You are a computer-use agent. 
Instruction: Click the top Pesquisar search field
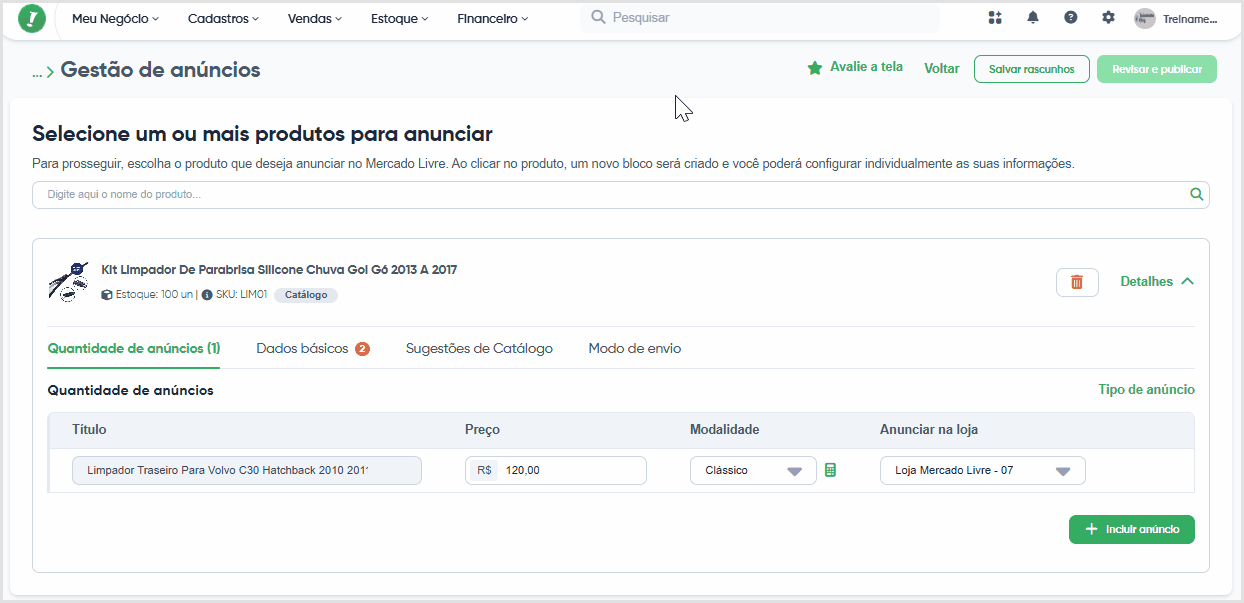coord(760,18)
